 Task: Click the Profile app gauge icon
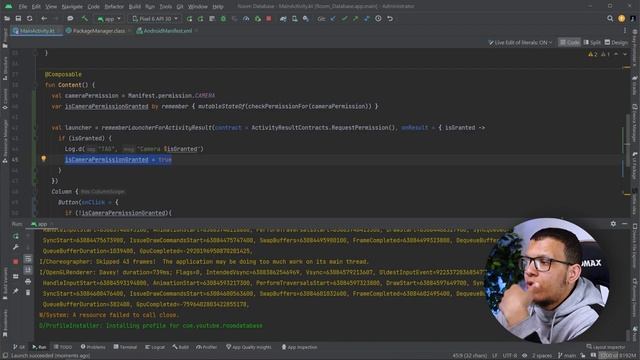(x=246, y=19)
